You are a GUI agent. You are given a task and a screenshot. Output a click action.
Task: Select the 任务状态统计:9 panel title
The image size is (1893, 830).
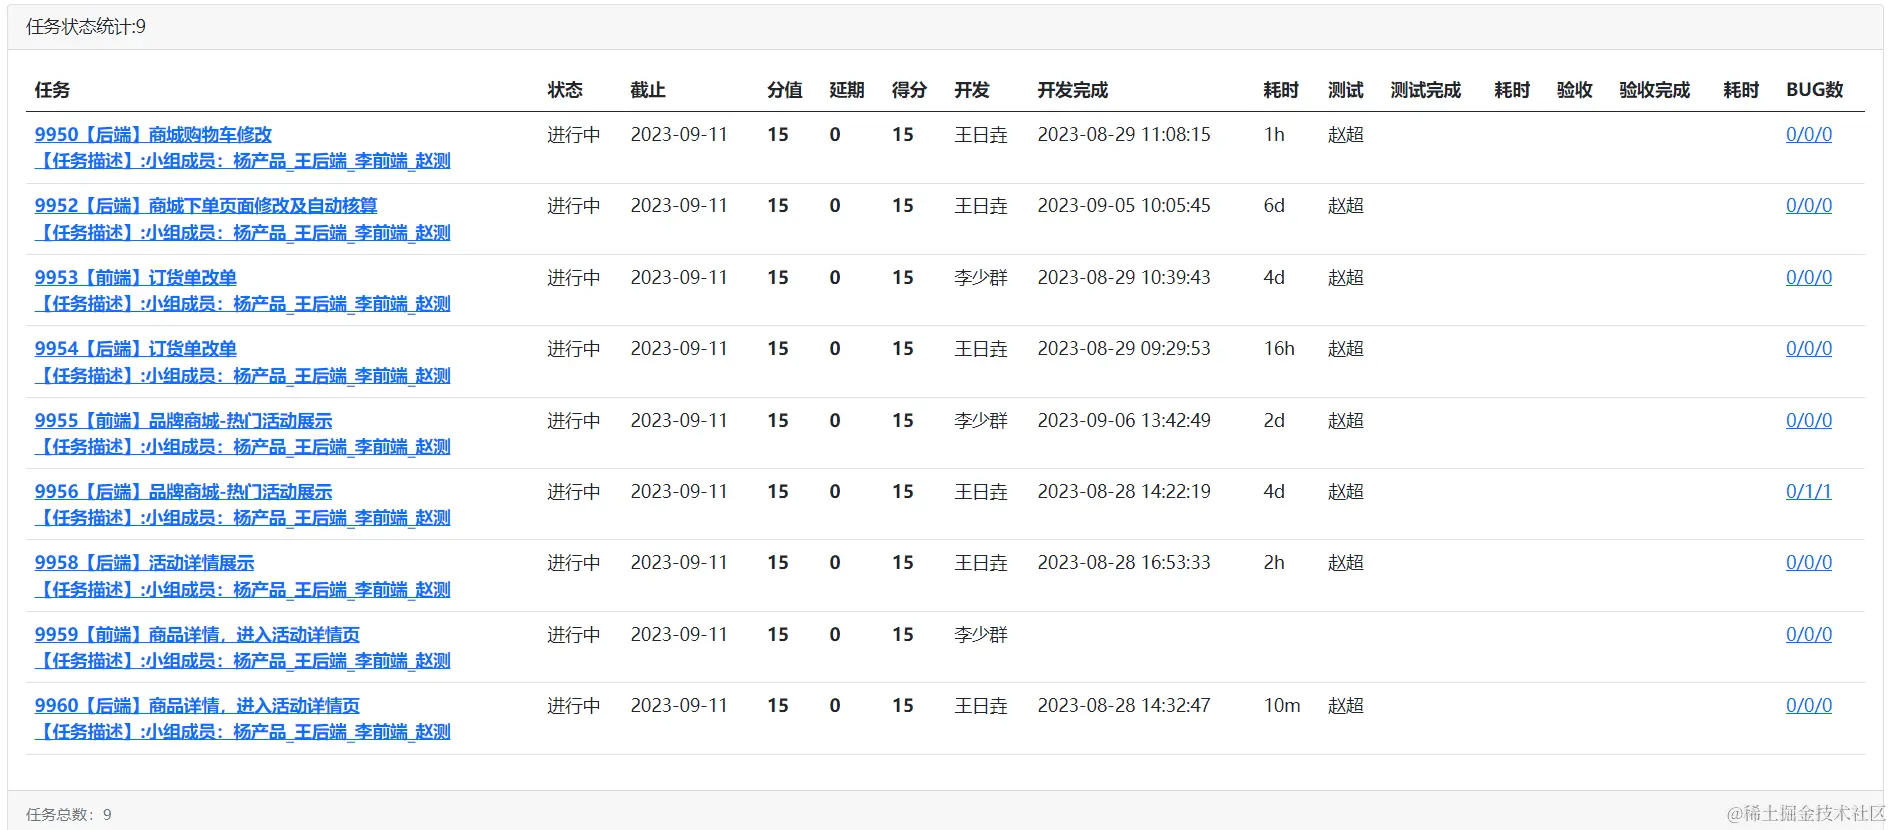point(86,27)
